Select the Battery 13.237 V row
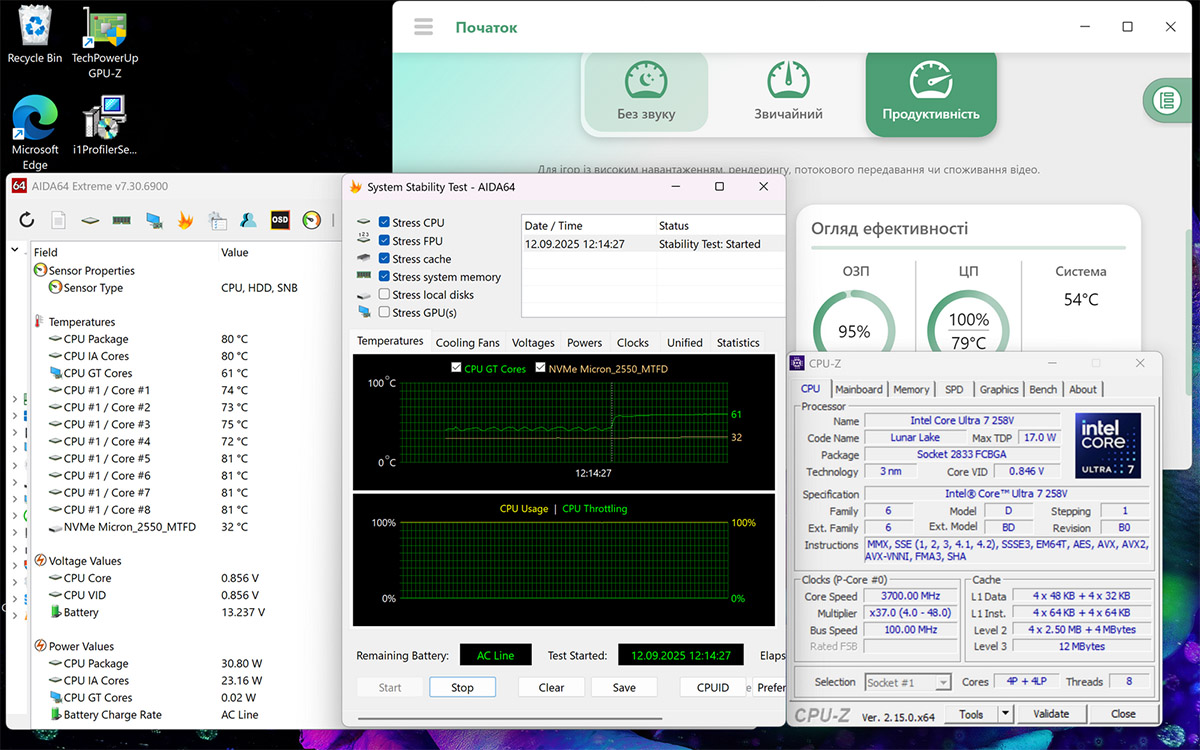Screen dimensions: 1200x750 (x=185, y=612)
